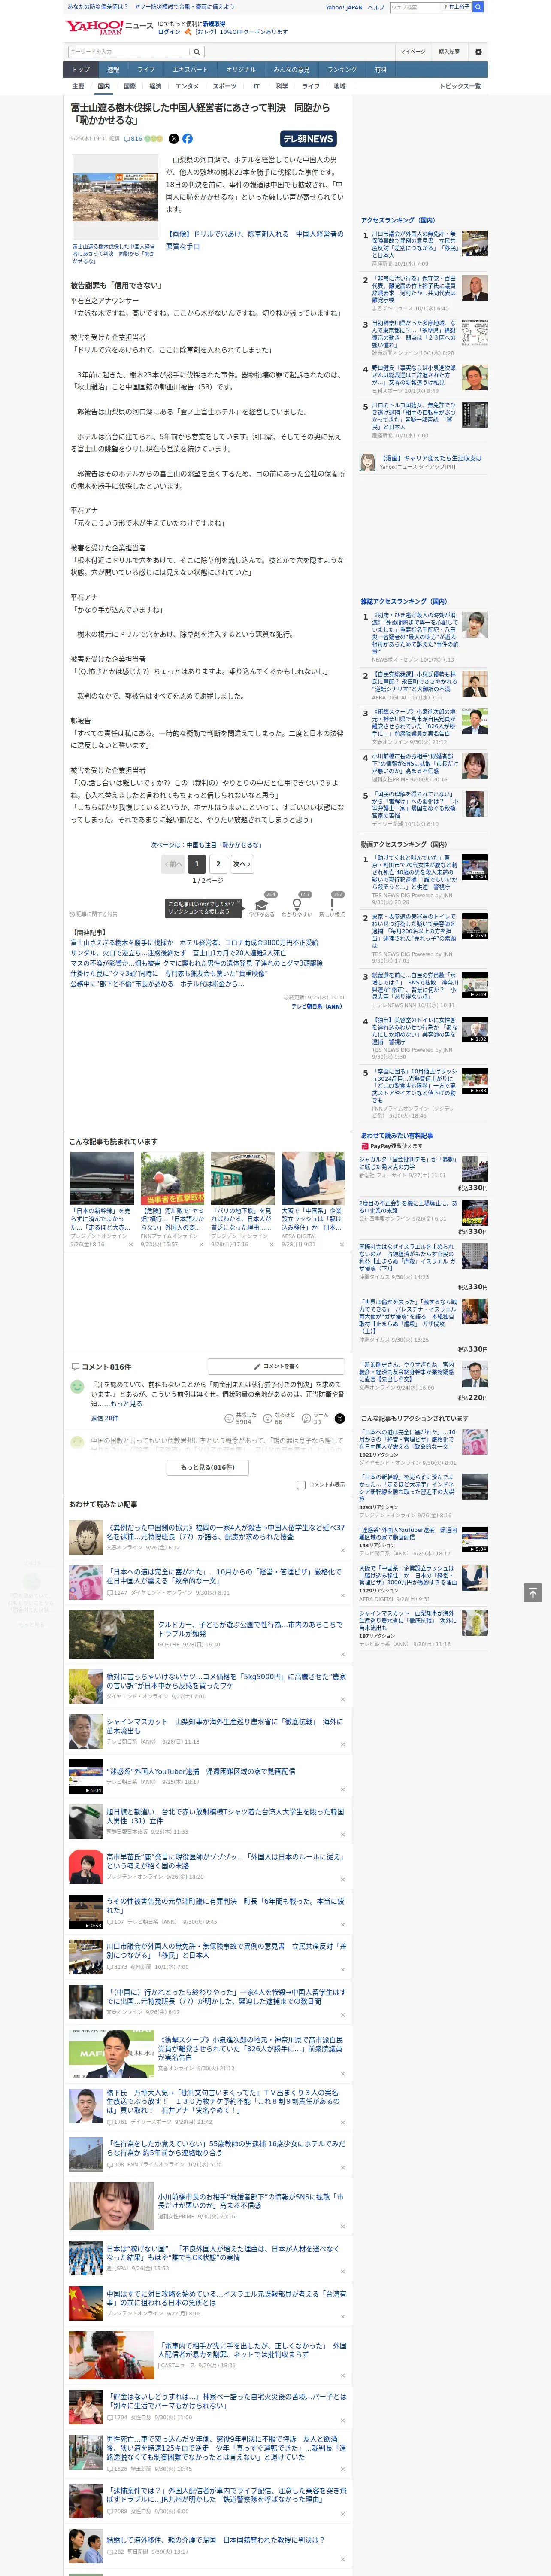Viewport: 551px width, 2576px height.
Task: Click the first commenter's green avatar
Action: tap(77, 1387)
